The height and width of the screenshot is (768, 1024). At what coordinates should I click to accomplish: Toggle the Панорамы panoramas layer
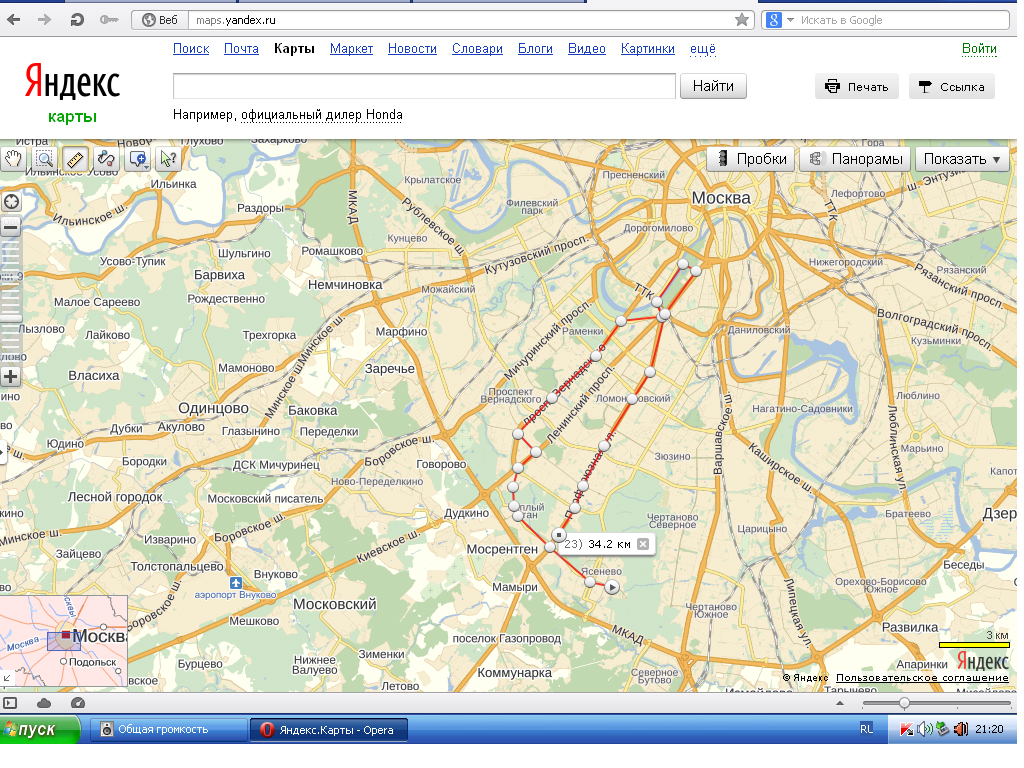854,159
